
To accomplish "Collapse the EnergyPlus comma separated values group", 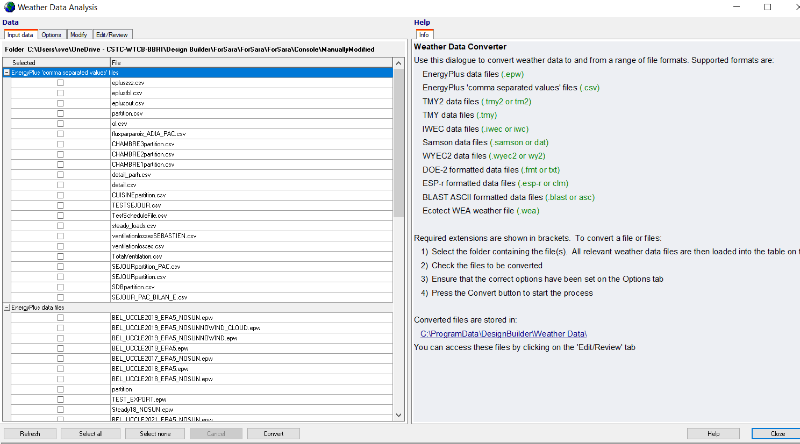I will [6, 73].
